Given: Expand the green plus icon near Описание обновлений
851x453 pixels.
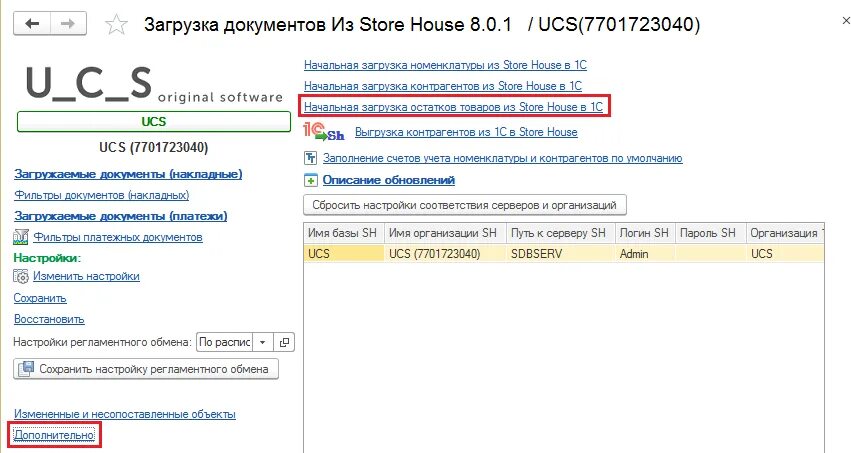Looking at the screenshot, I should point(310,180).
